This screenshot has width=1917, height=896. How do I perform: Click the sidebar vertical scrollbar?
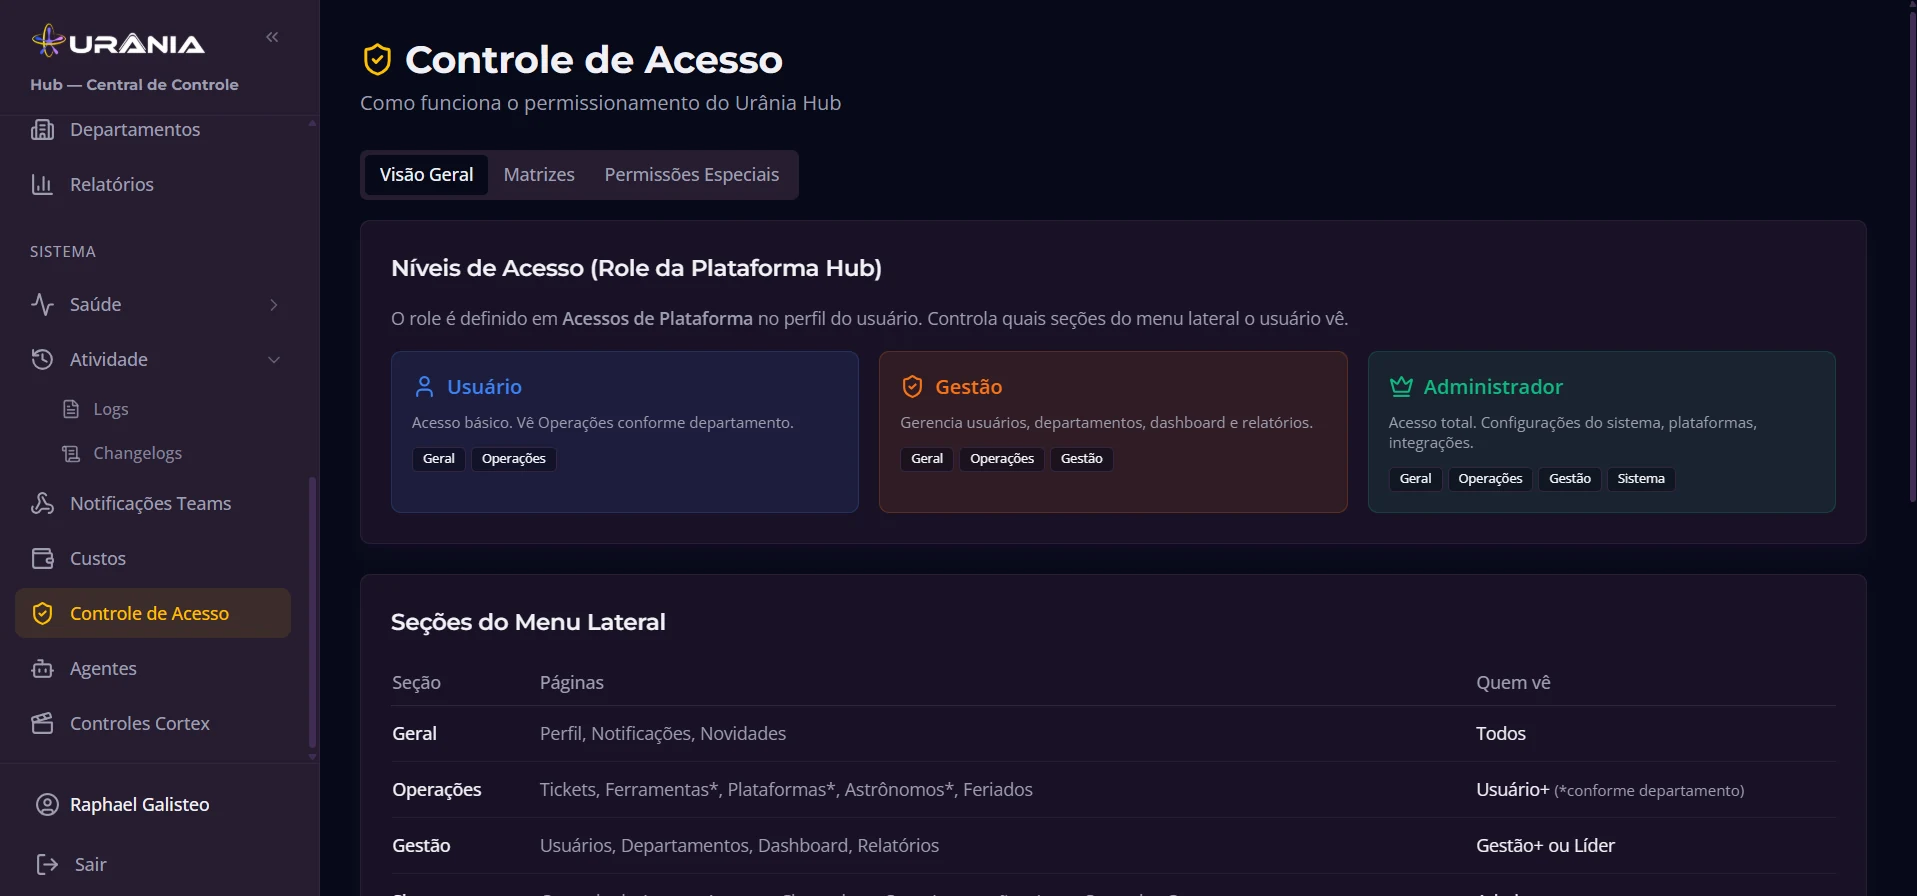tap(312, 611)
